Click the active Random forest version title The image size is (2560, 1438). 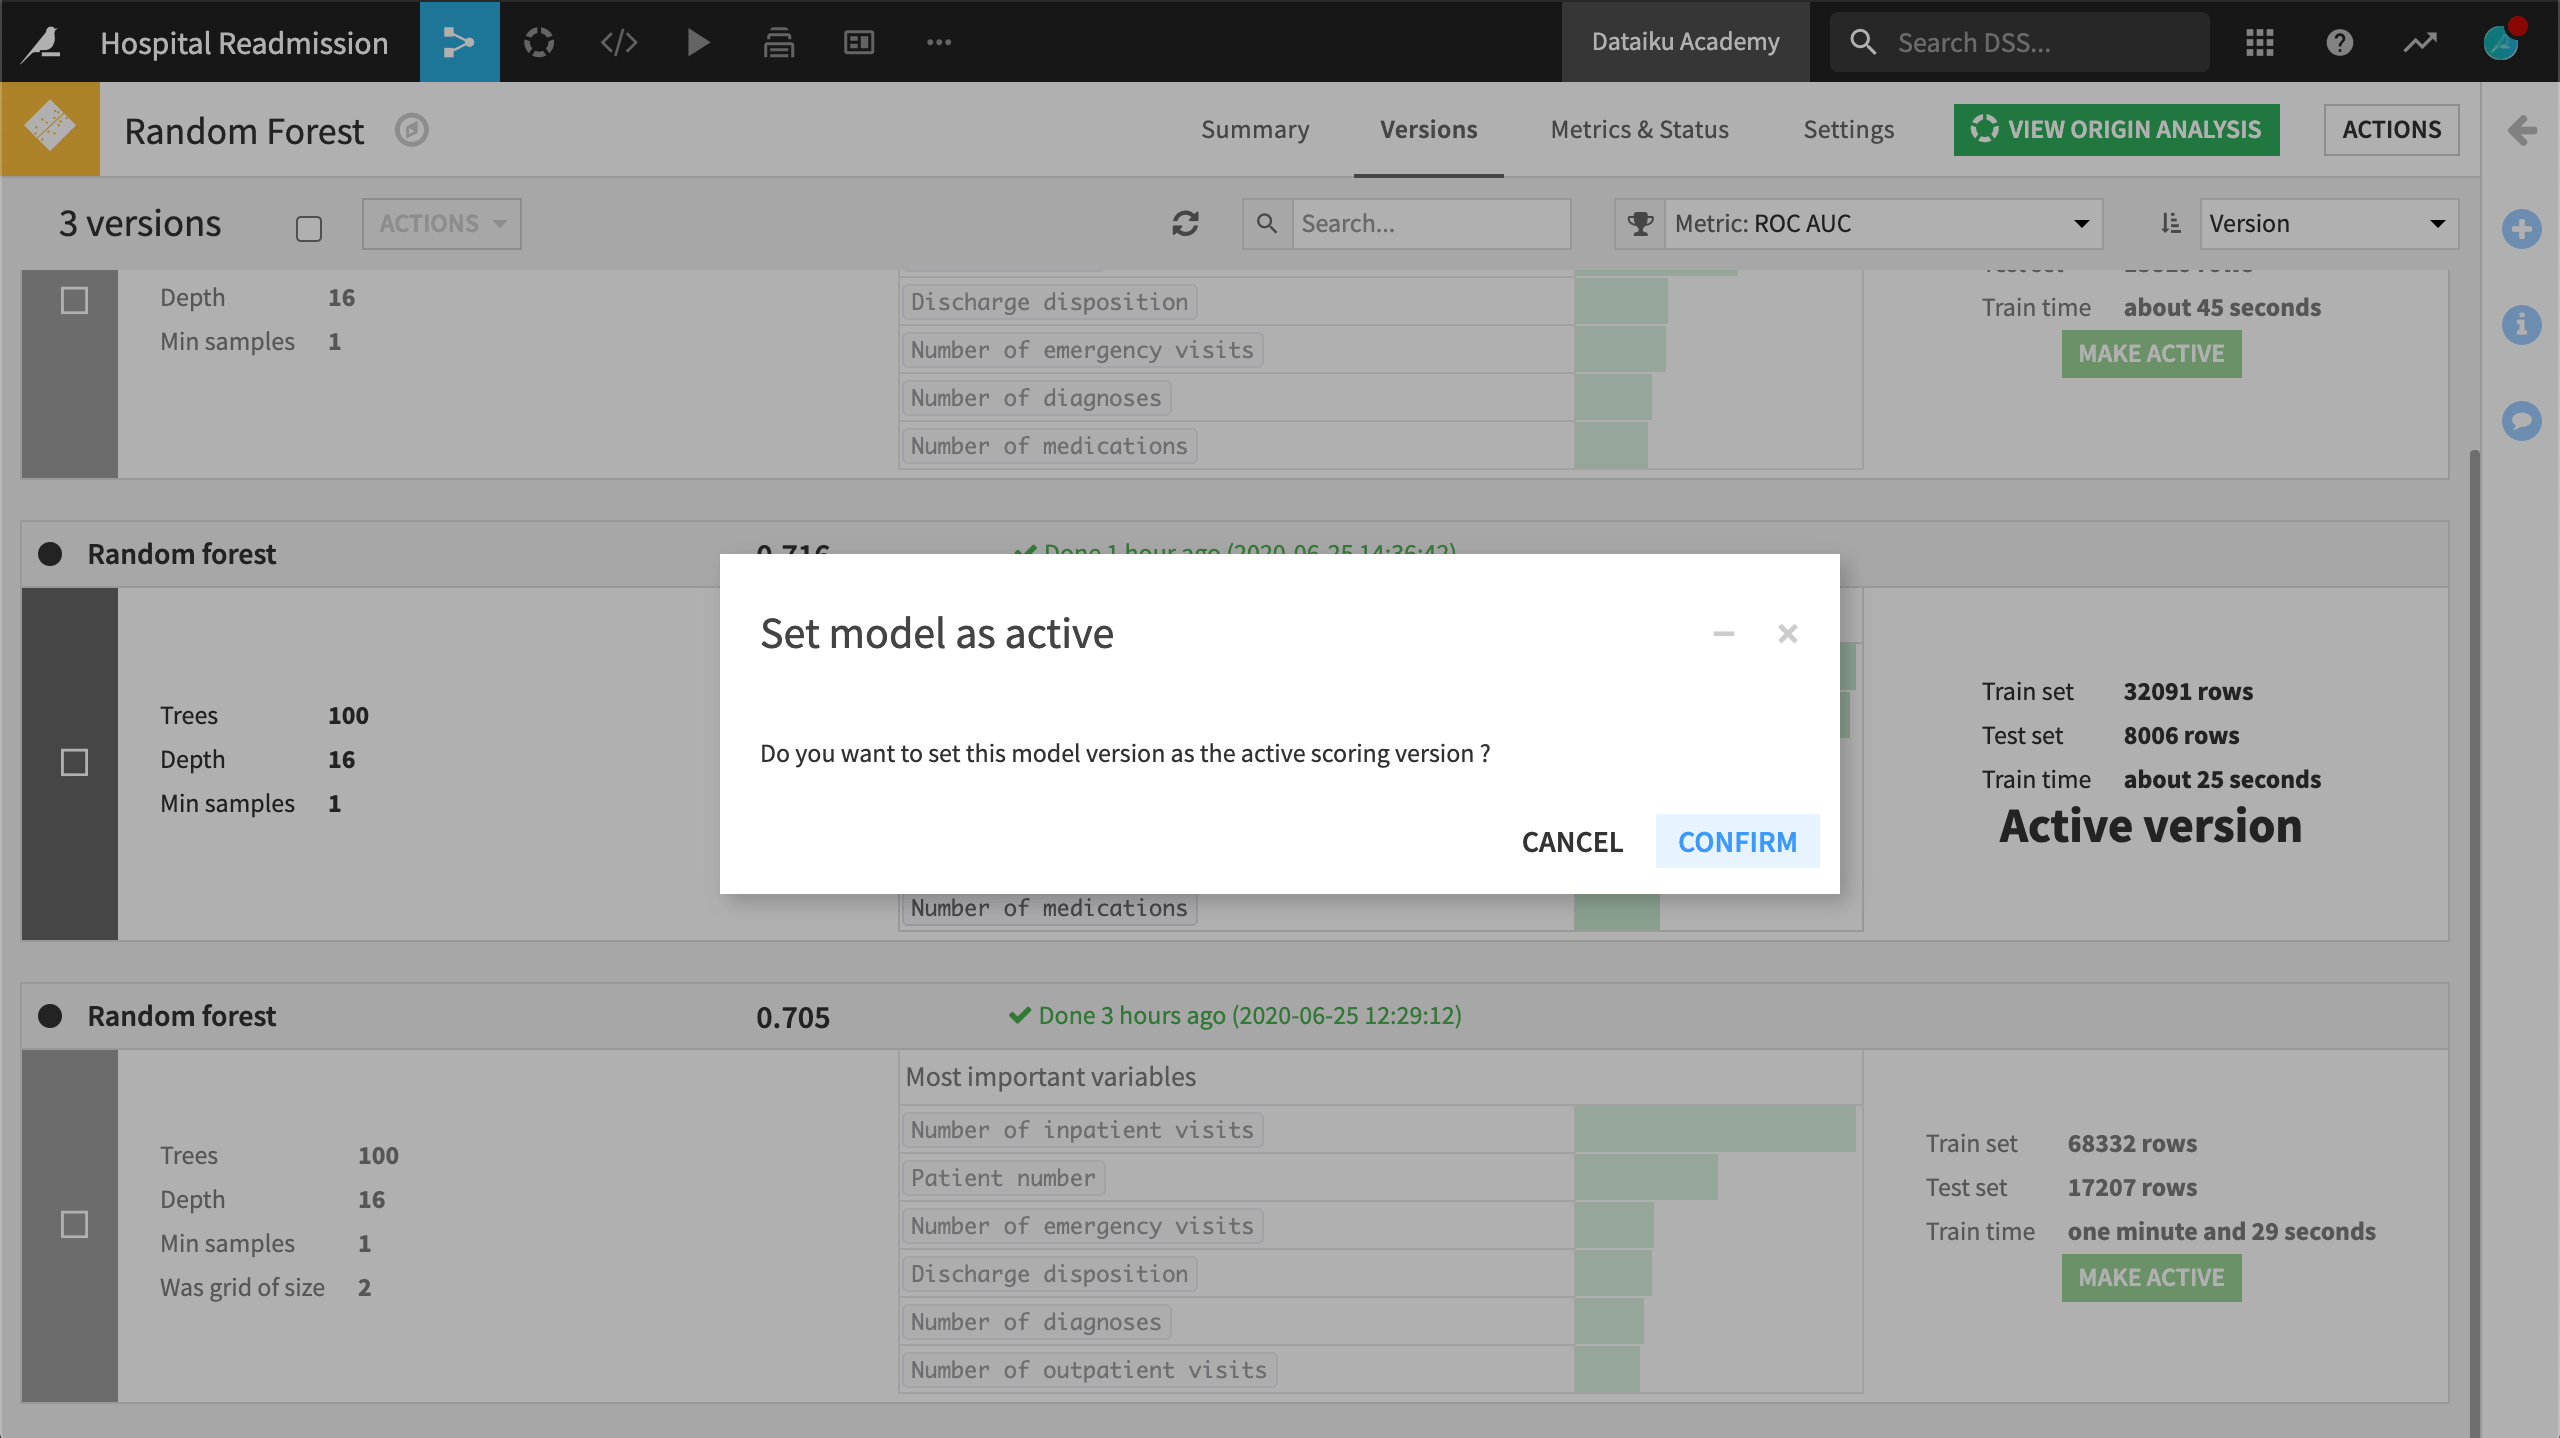click(181, 554)
